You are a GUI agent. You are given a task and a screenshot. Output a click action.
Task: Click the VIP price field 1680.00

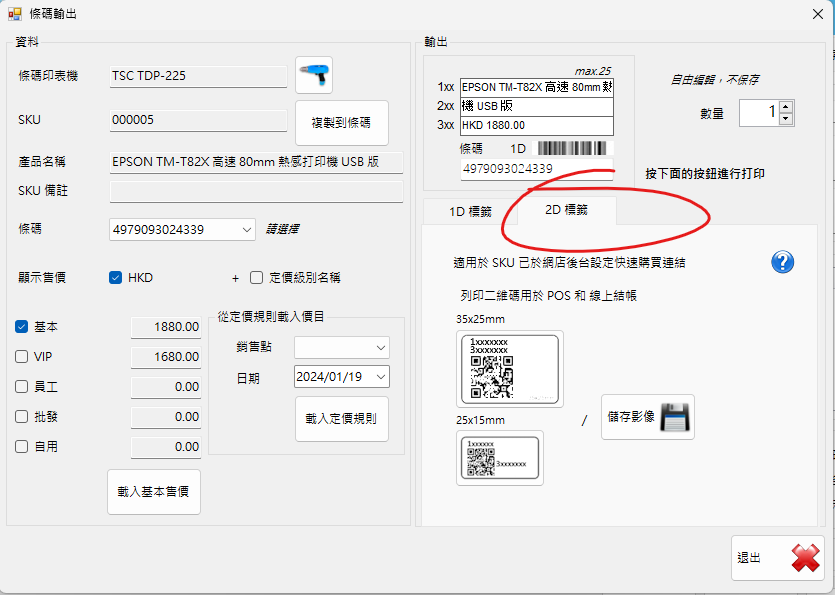click(166, 357)
